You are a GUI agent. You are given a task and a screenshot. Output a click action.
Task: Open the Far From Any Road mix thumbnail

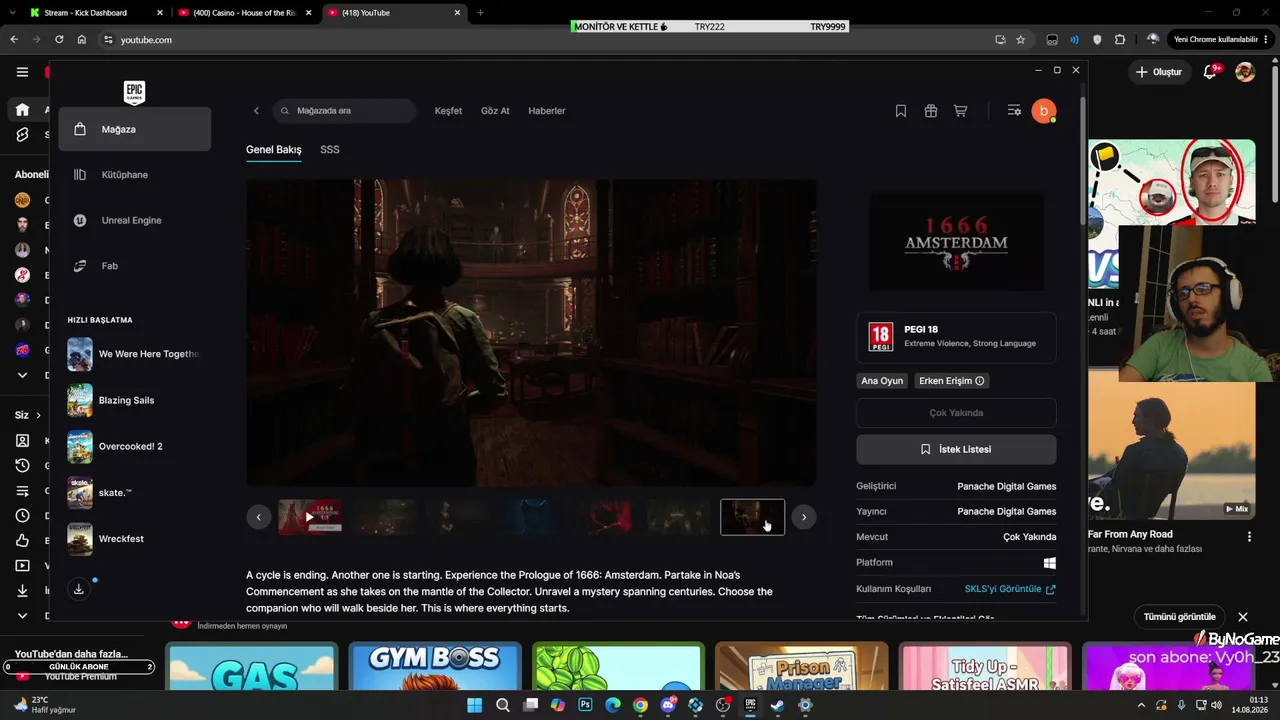tap(1171, 445)
